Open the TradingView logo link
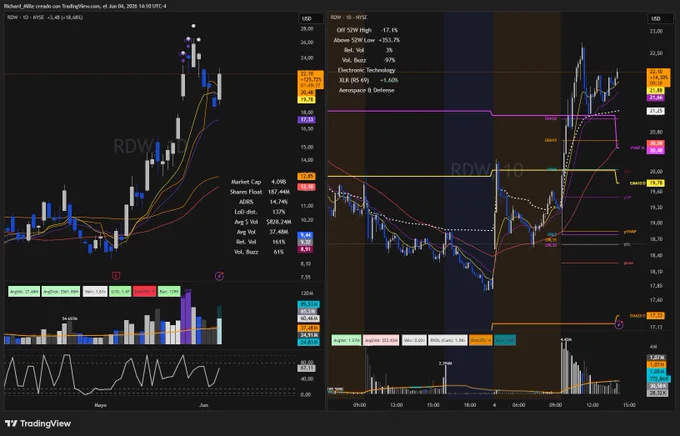This screenshot has width=680, height=436. [x=38, y=423]
